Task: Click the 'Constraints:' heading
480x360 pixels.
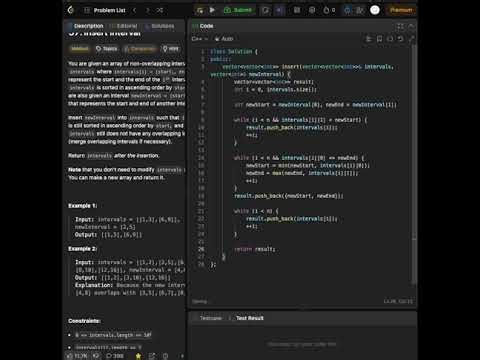Action: 84,321
